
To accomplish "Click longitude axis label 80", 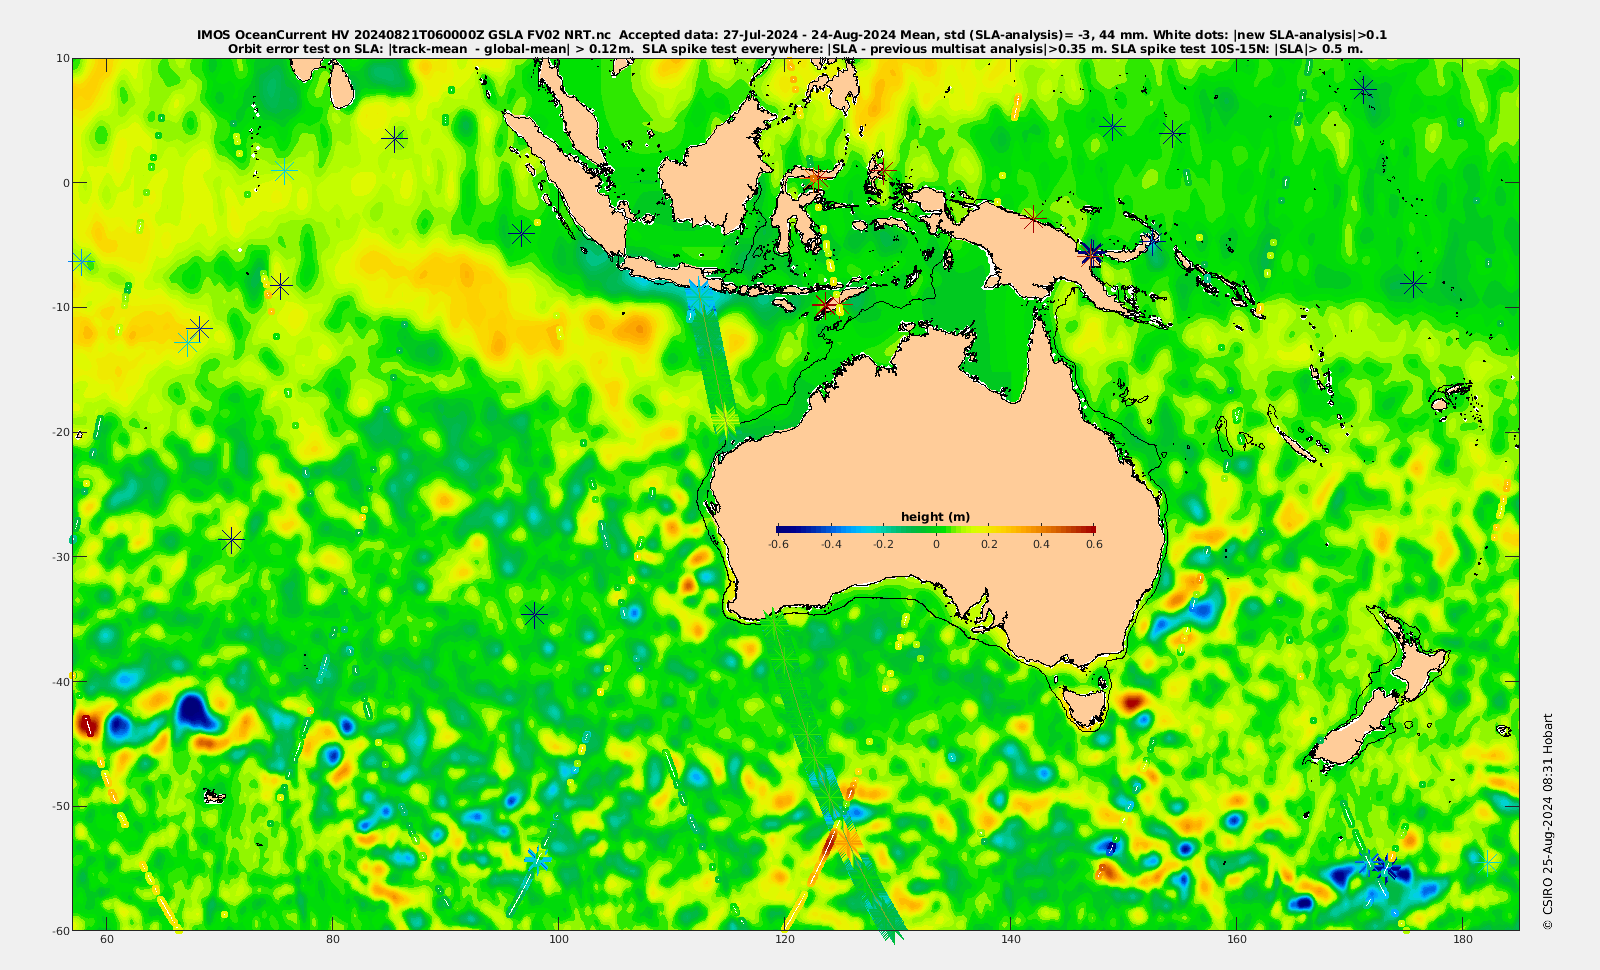I will [333, 940].
